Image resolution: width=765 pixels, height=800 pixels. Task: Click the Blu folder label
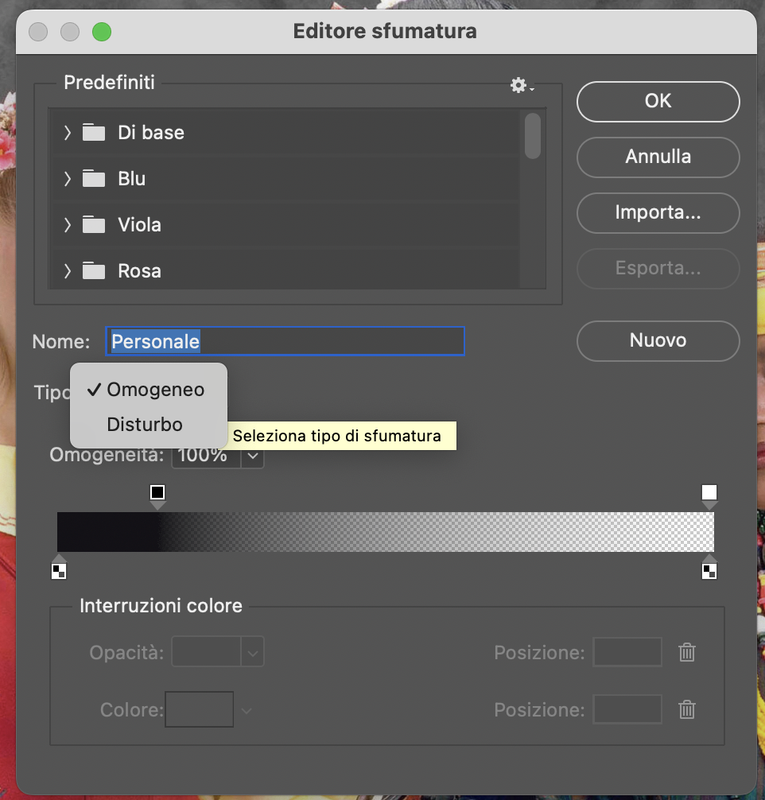(x=132, y=179)
